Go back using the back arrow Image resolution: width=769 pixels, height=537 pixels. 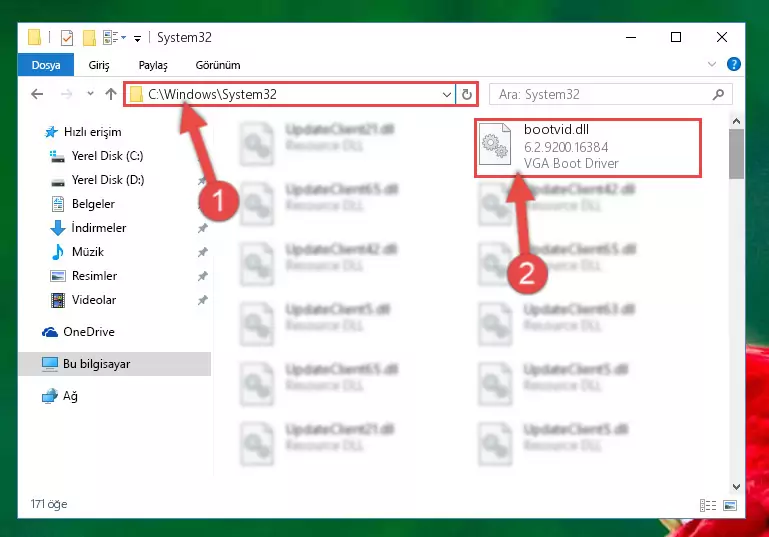point(37,94)
